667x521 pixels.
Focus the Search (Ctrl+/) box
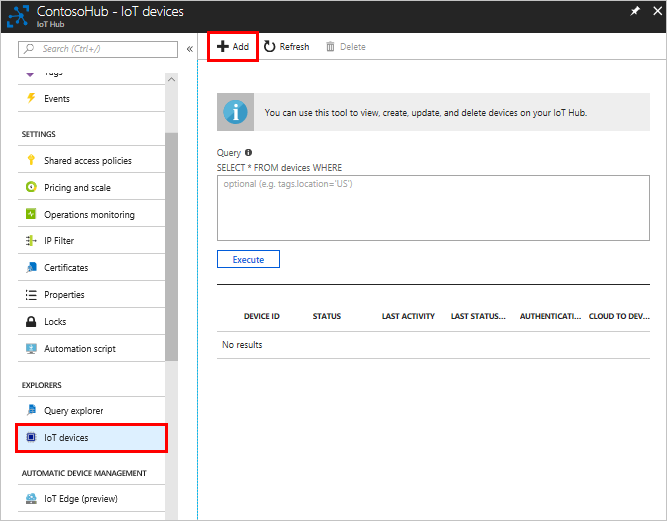point(98,49)
